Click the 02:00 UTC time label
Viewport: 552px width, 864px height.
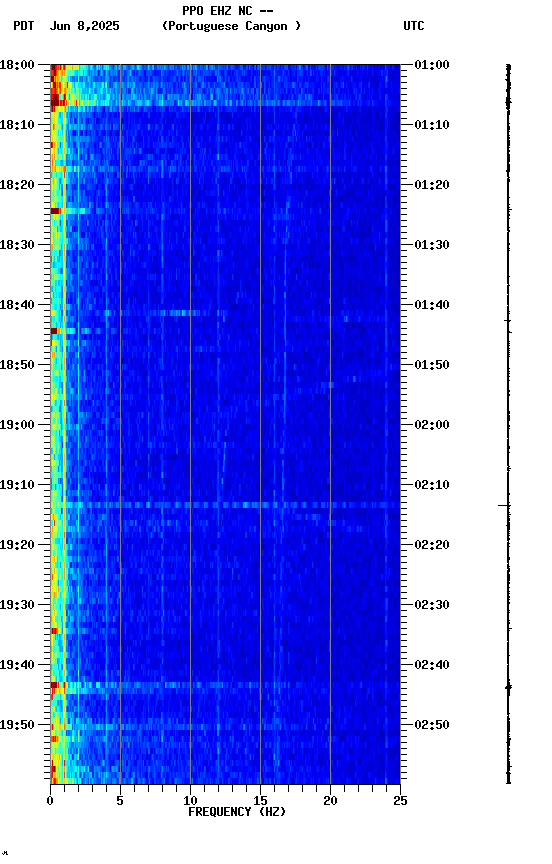432,425
